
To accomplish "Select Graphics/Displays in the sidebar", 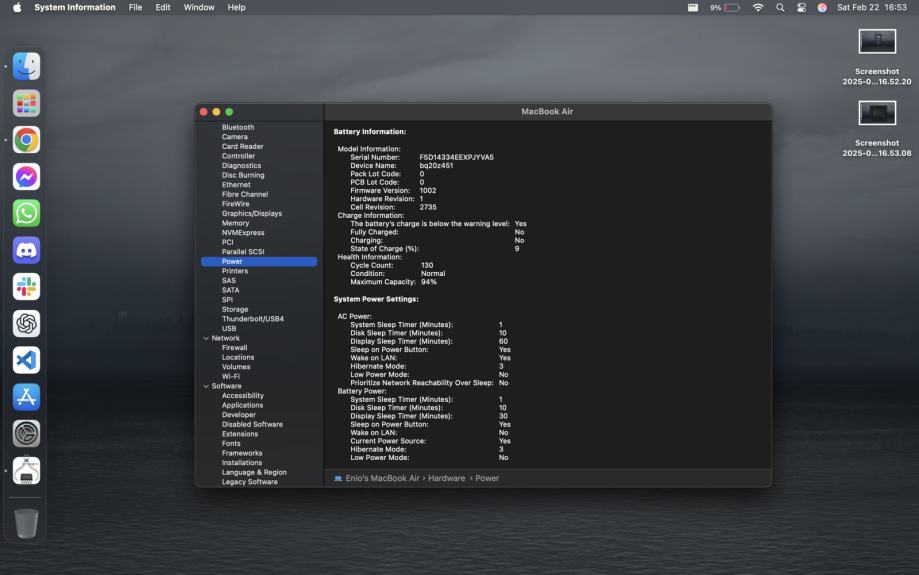I will click(252, 213).
